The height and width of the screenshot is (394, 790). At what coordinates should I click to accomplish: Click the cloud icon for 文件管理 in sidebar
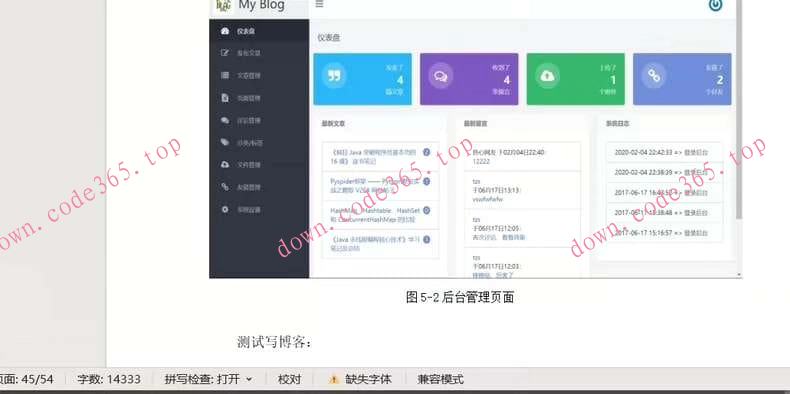pos(225,165)
